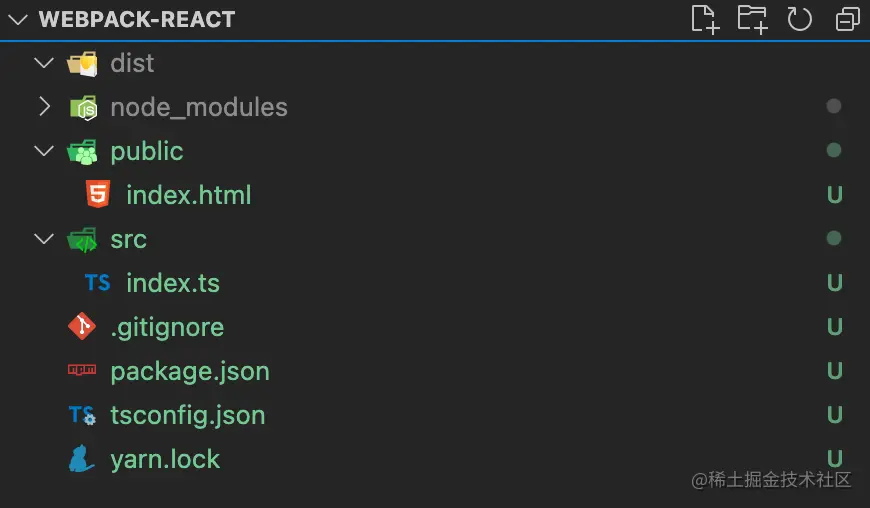Refresh the Explorer file tree
This screenshot has height=508, width=870.
coord(799,19)
